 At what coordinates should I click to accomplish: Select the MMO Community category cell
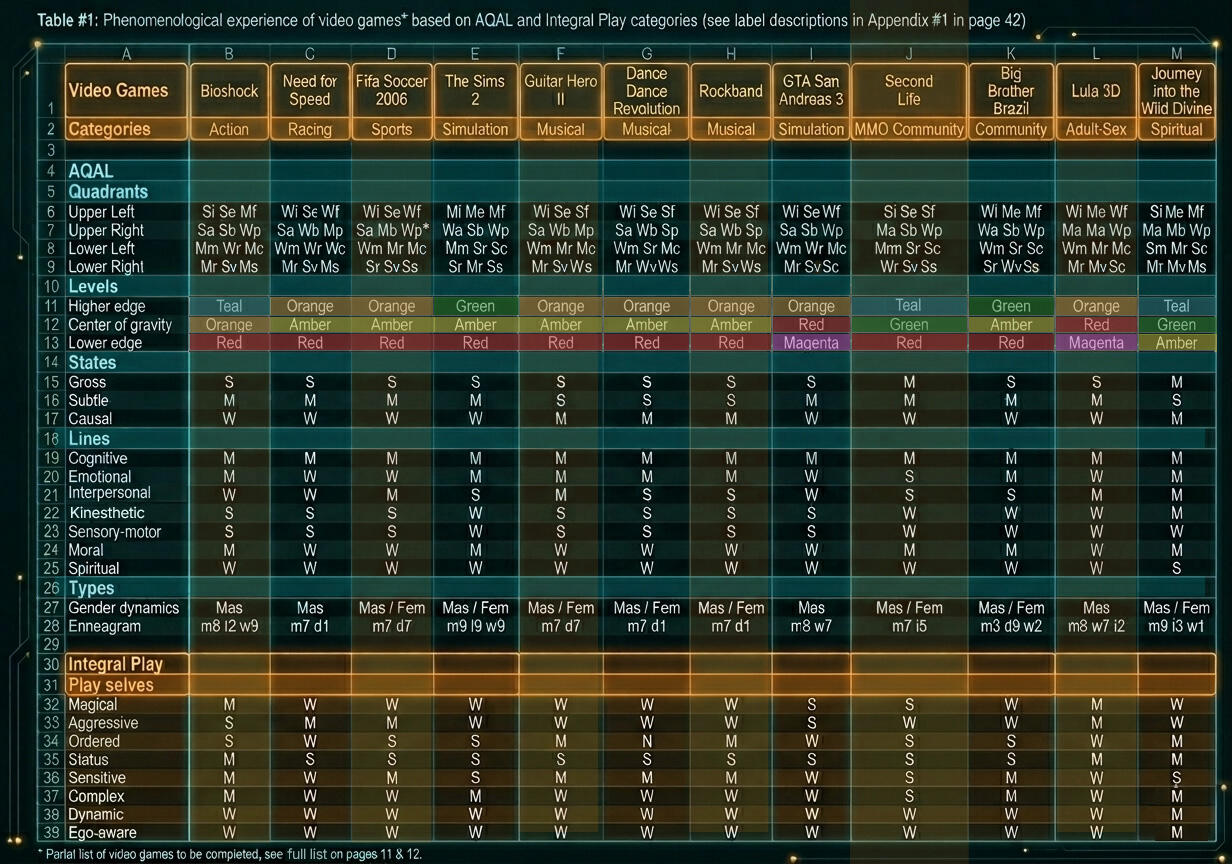909,129
